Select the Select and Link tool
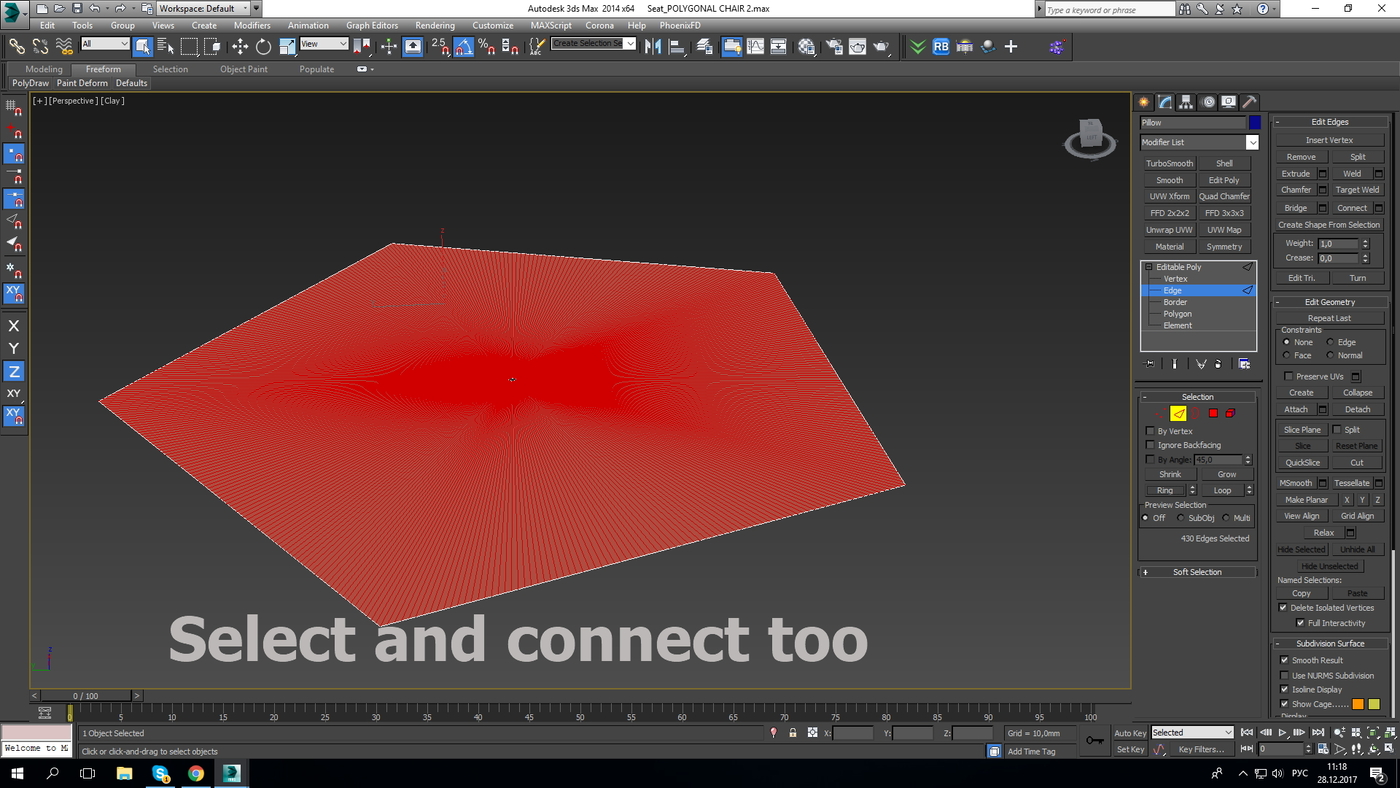Viewport: 1400px width, 788px height. 17,46
